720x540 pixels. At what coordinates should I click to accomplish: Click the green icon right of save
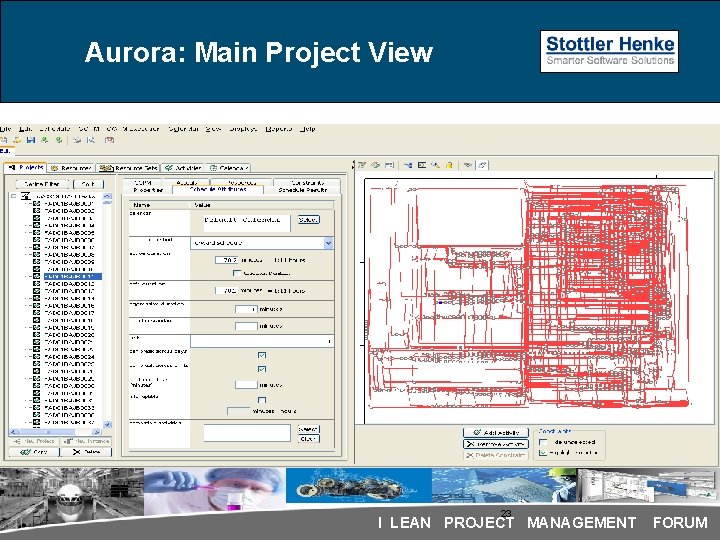[45, 140]
